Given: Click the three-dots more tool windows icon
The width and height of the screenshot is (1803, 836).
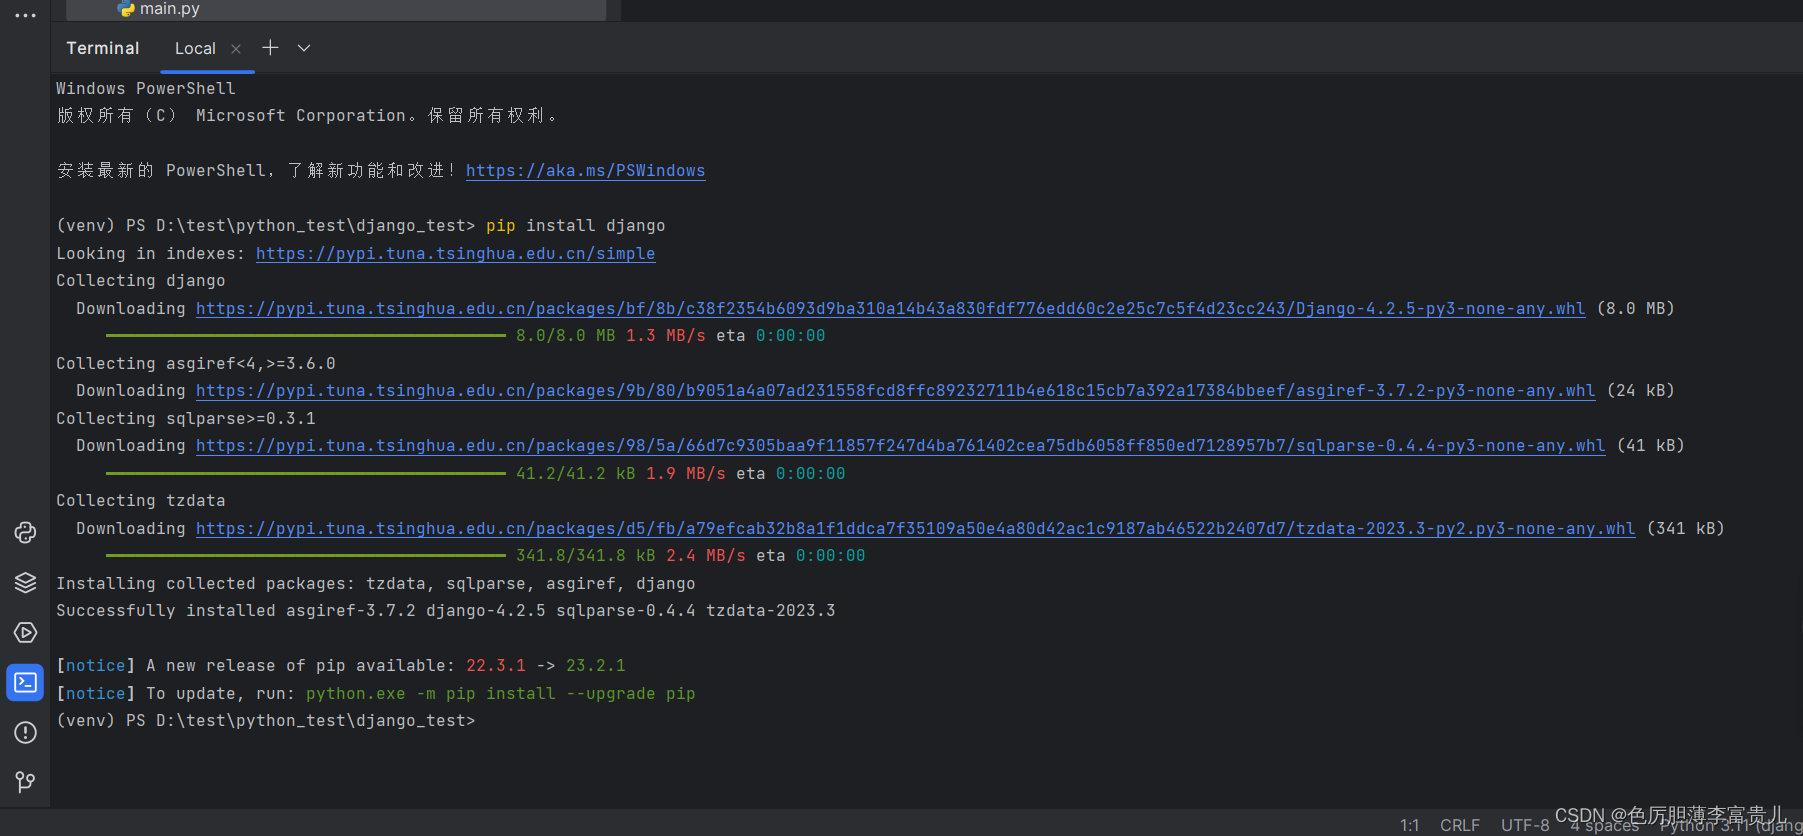Looking at the screenshot, I should click(25, 15).
